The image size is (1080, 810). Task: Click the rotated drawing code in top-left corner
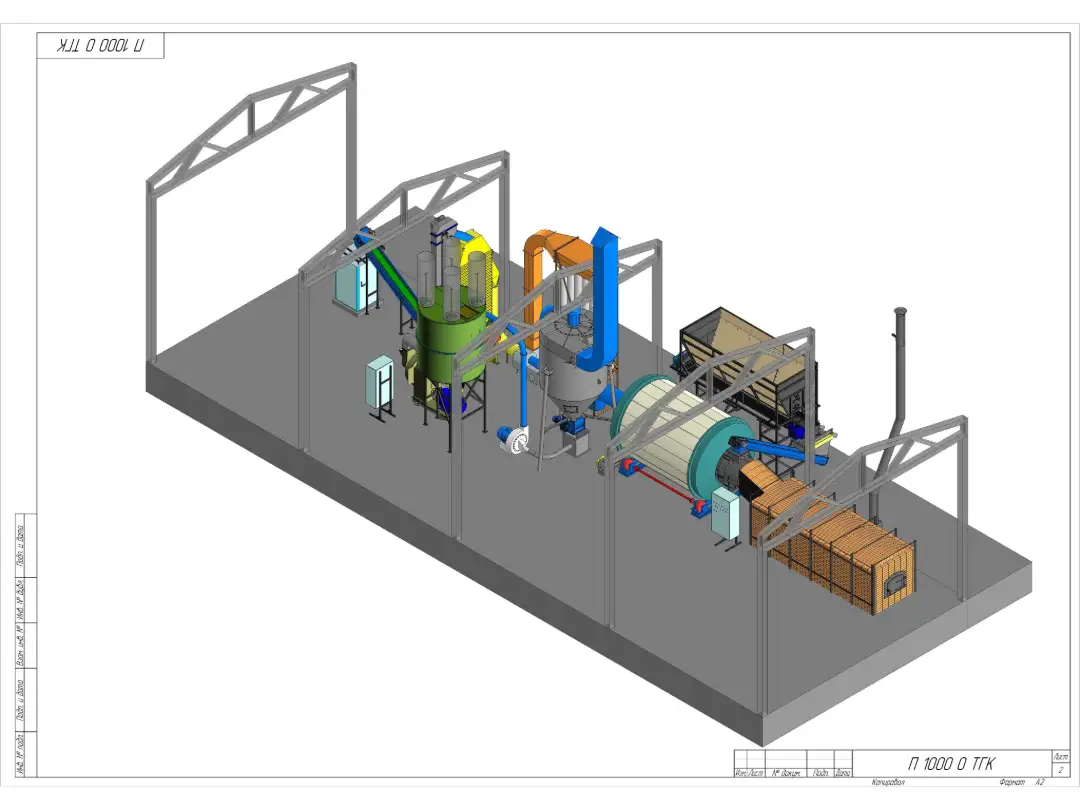(100, 46)
